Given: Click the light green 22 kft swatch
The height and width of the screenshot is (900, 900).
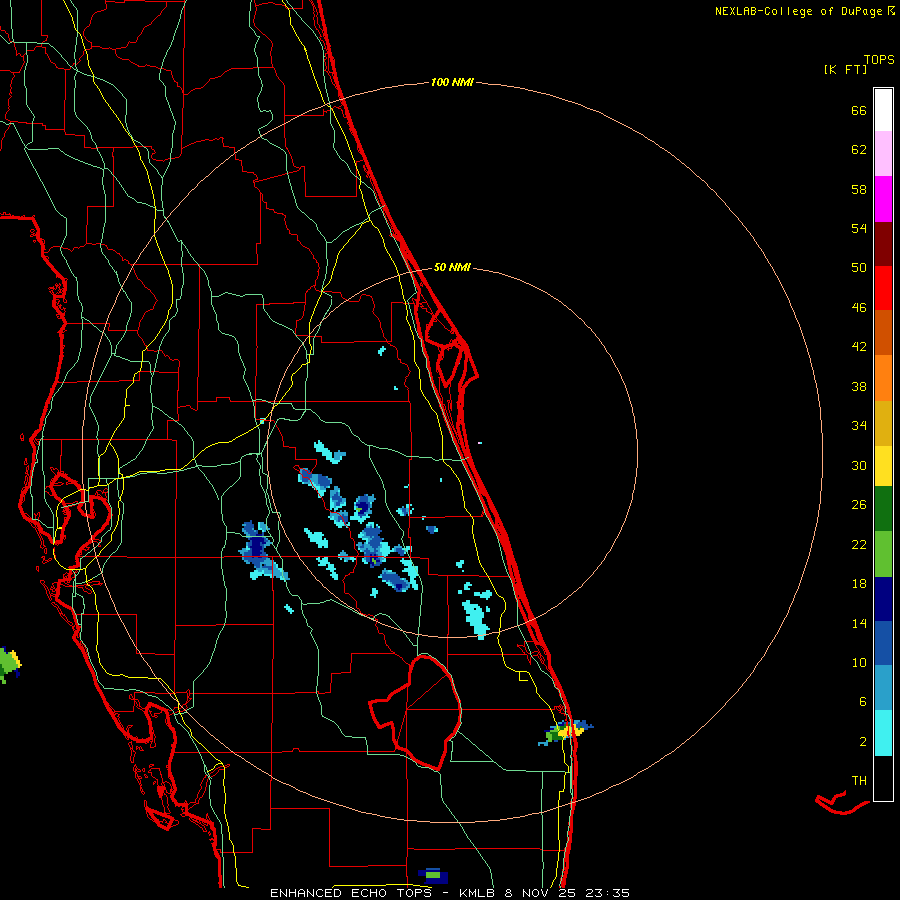Looking at the screenshot, I should click(883, 554).
